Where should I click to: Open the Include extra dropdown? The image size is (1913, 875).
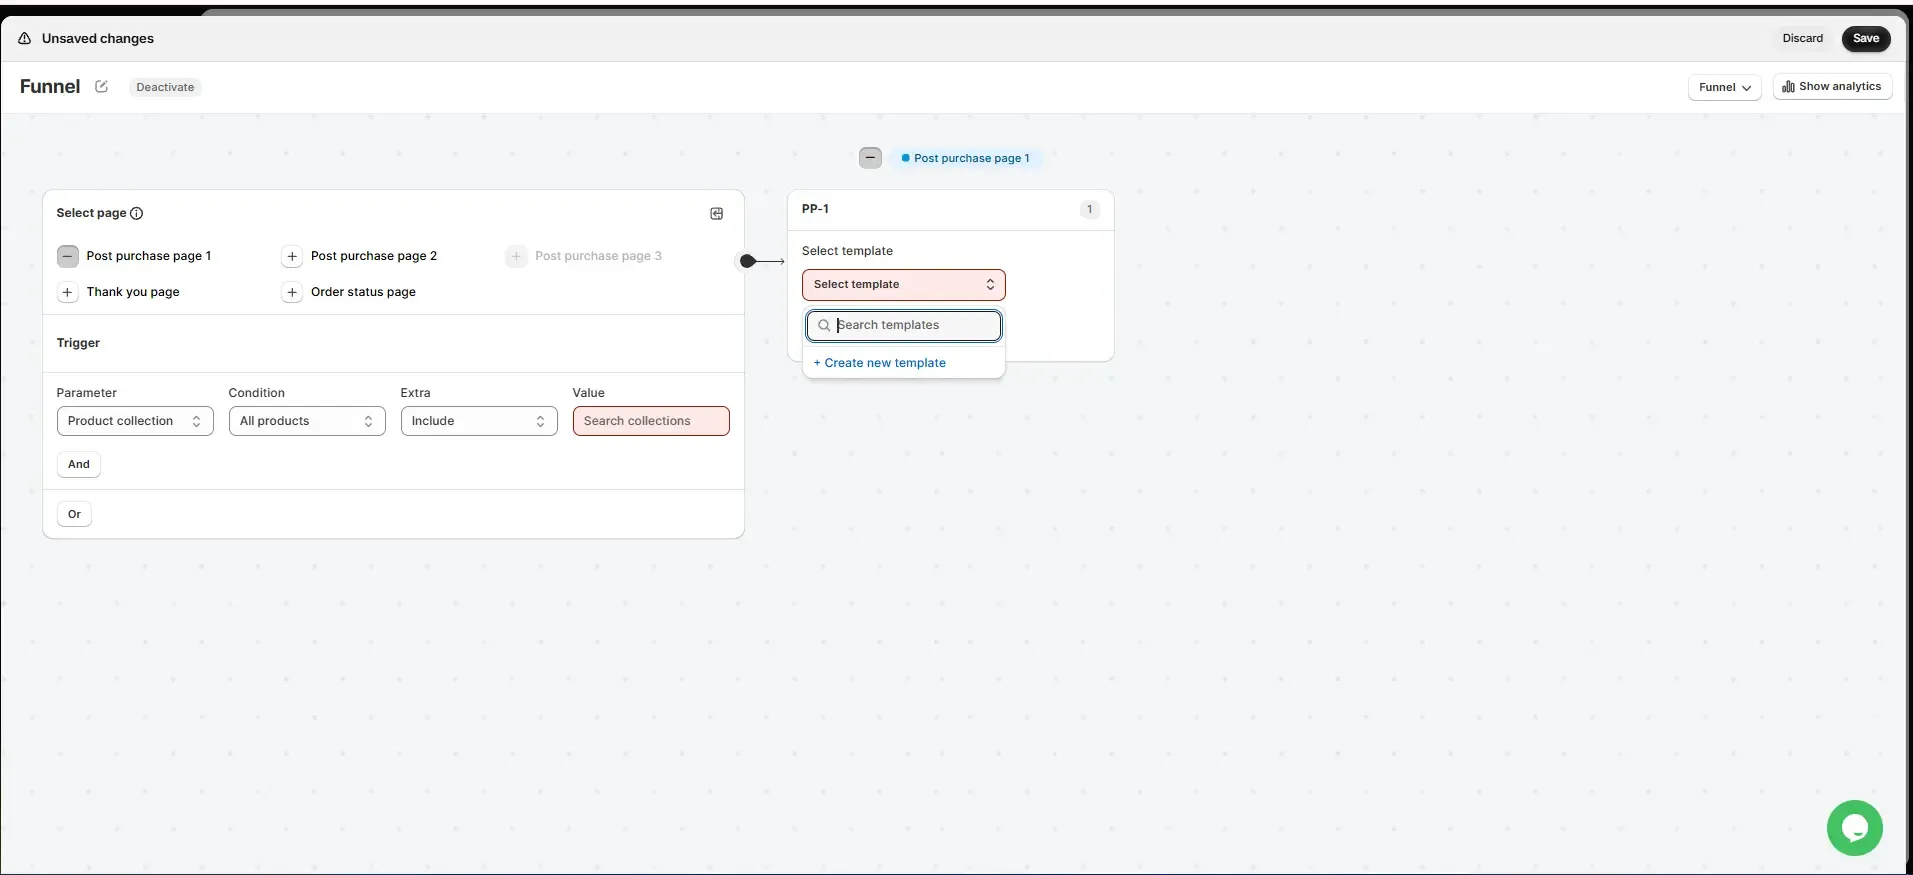coord(479,421)
